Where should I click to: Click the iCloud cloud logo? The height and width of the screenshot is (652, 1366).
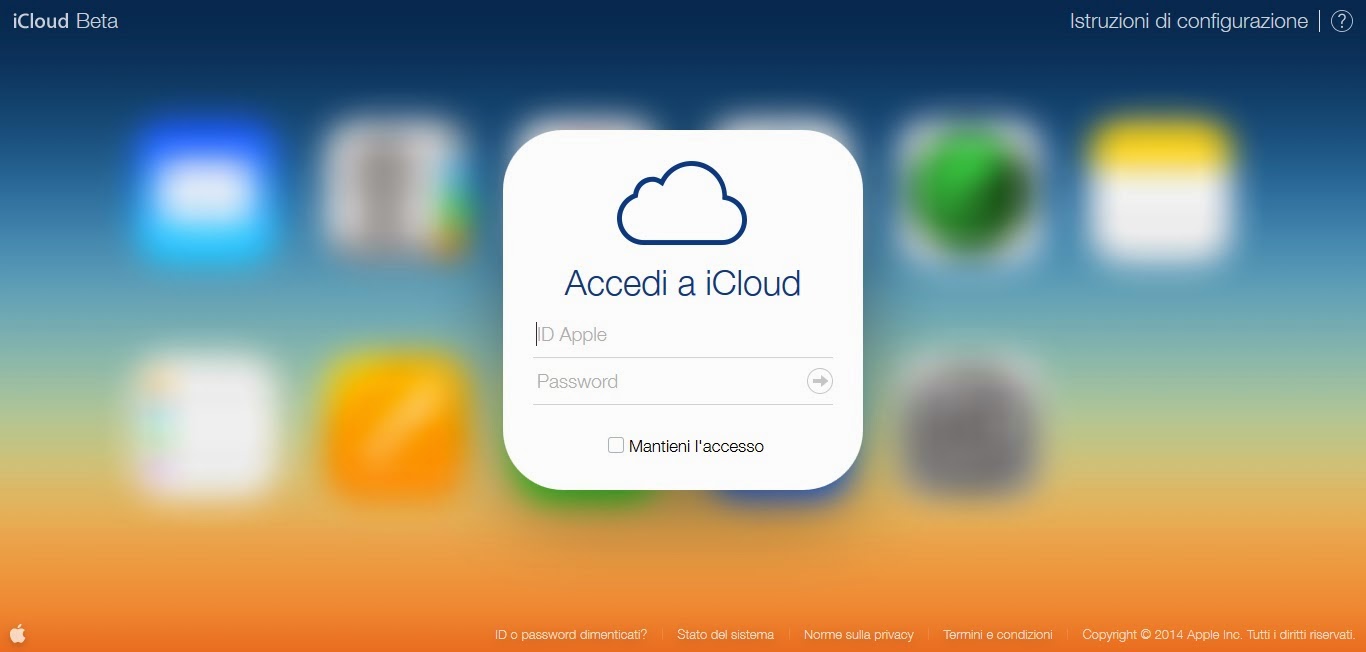pos(682,203)
